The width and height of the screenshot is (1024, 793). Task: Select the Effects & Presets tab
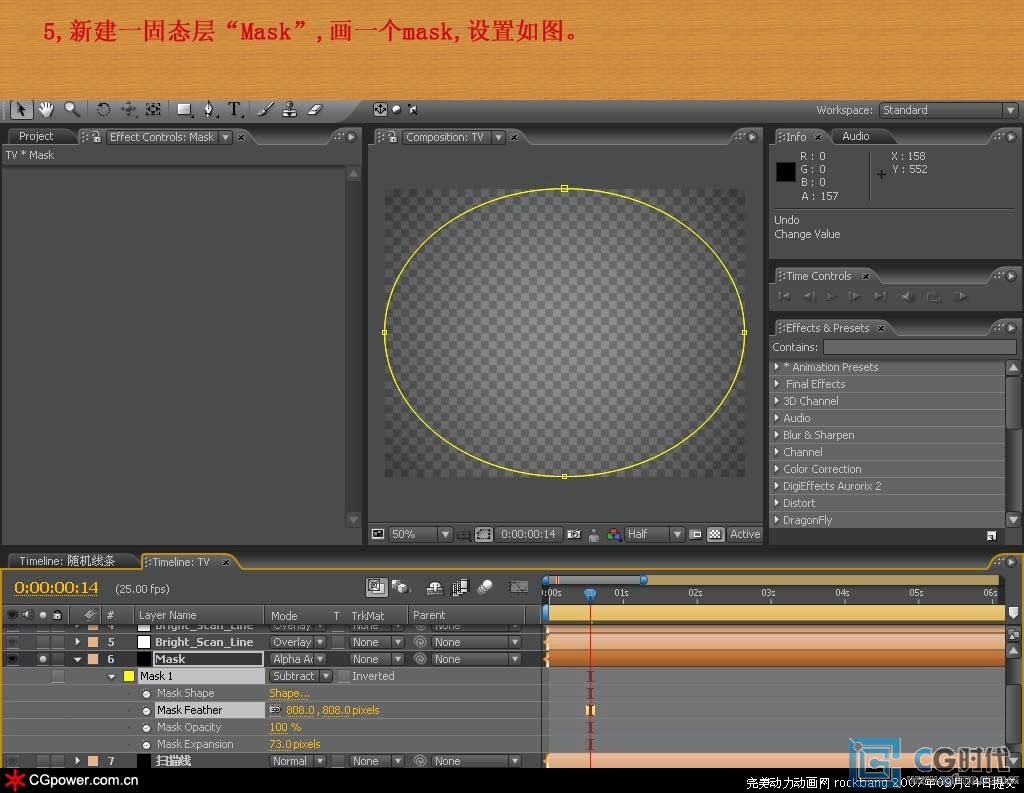coord(827,328)
